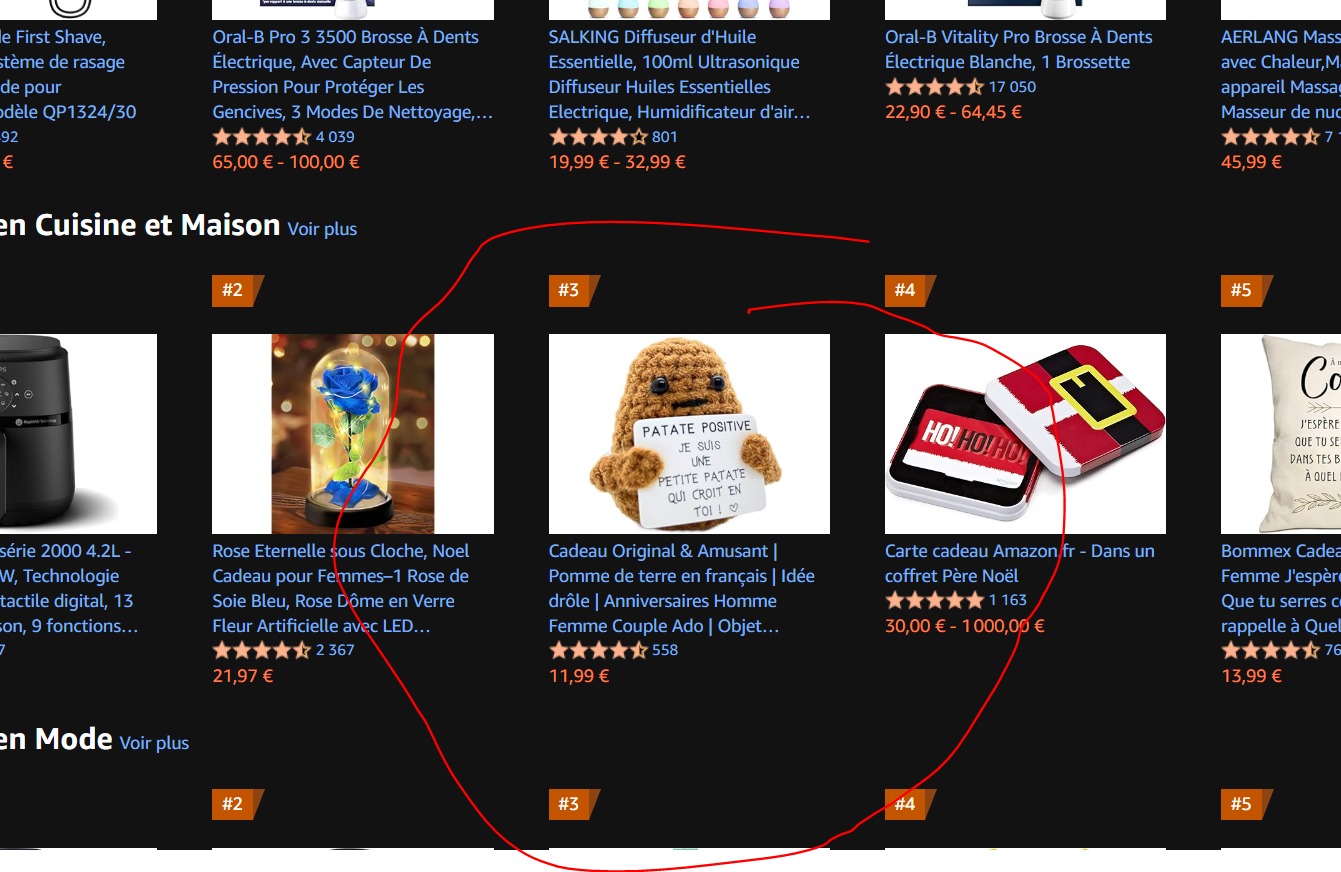Click star rating with 2 367 reviews

click(x=261, y=650)
